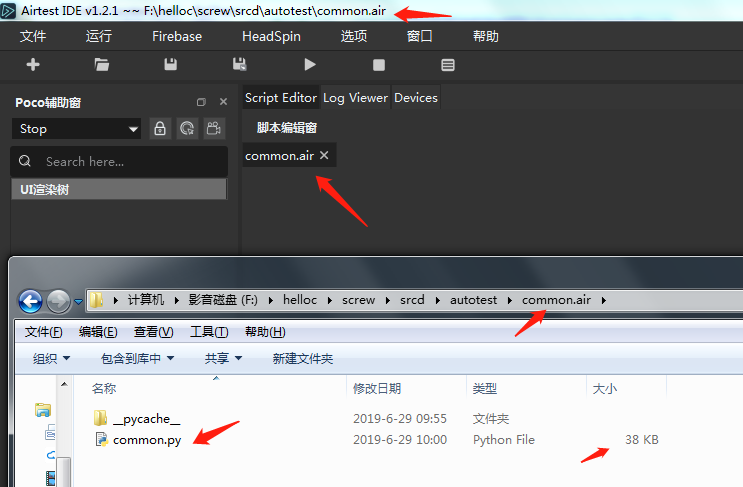The image size is (743, 487).
Task: Open the Firebase menu
Action: (177, 36)
